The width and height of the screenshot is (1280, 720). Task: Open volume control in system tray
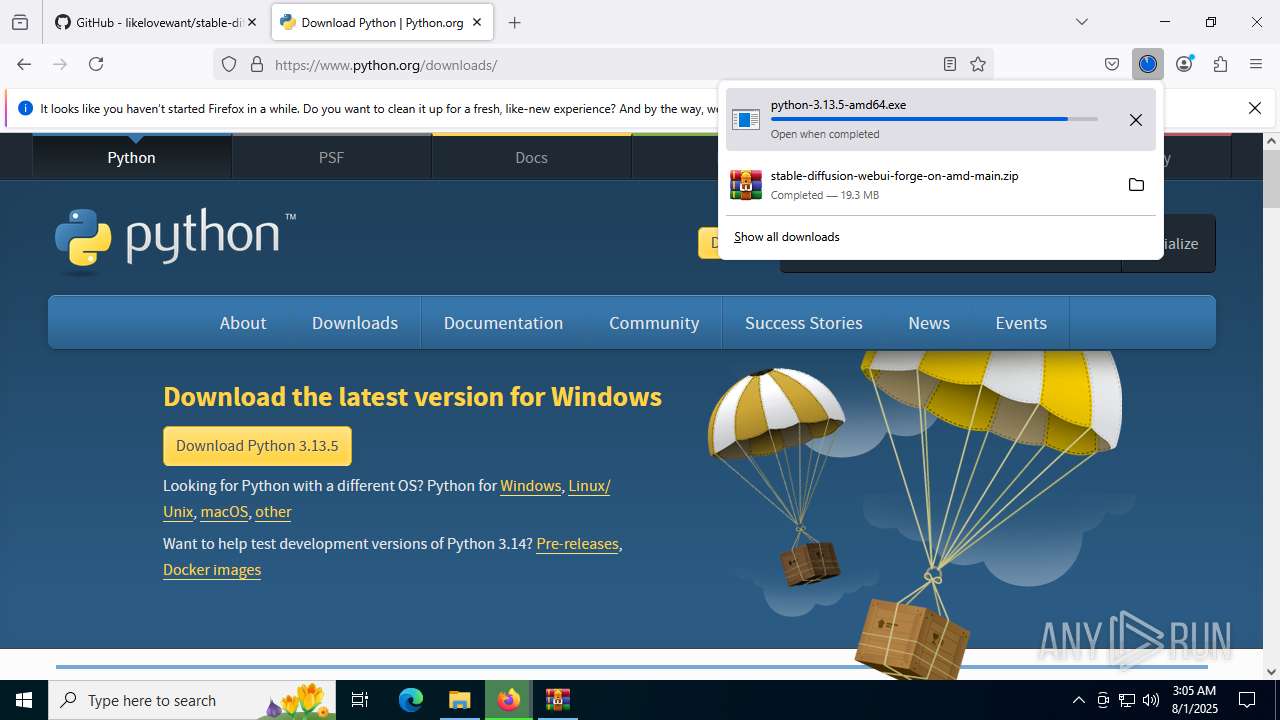point(1151,700)
